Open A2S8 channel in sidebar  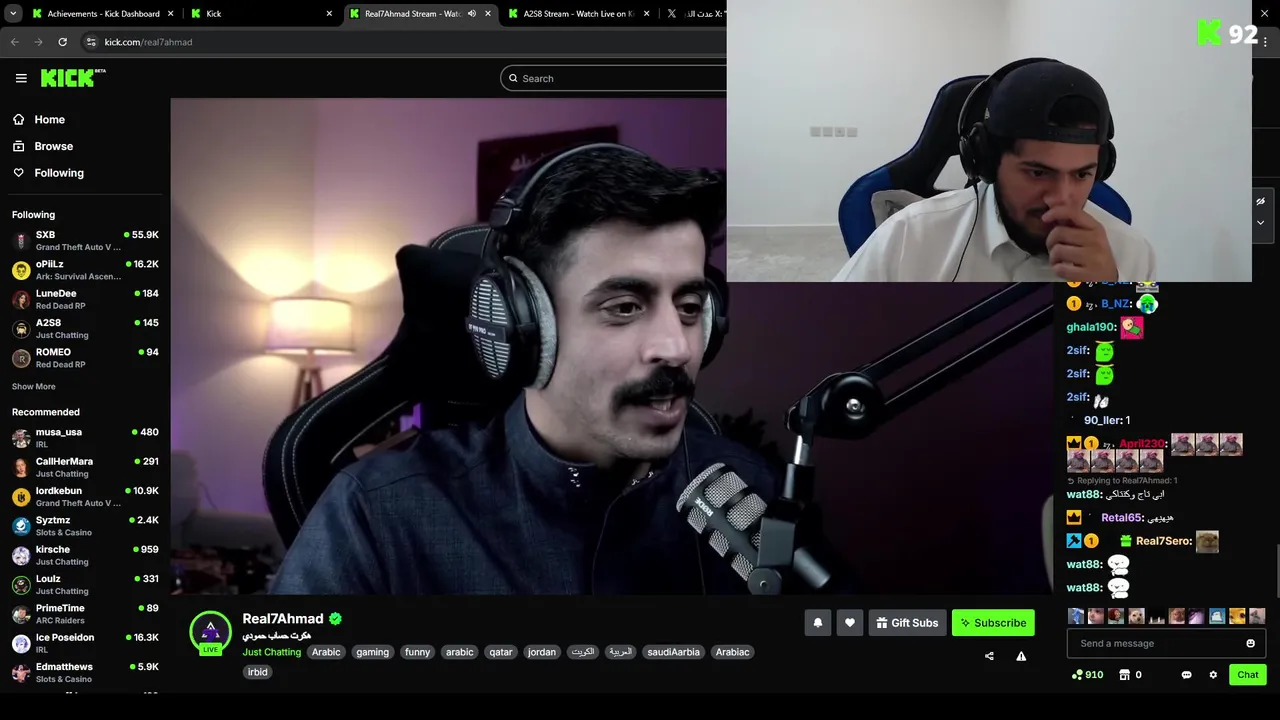point(85,329)
